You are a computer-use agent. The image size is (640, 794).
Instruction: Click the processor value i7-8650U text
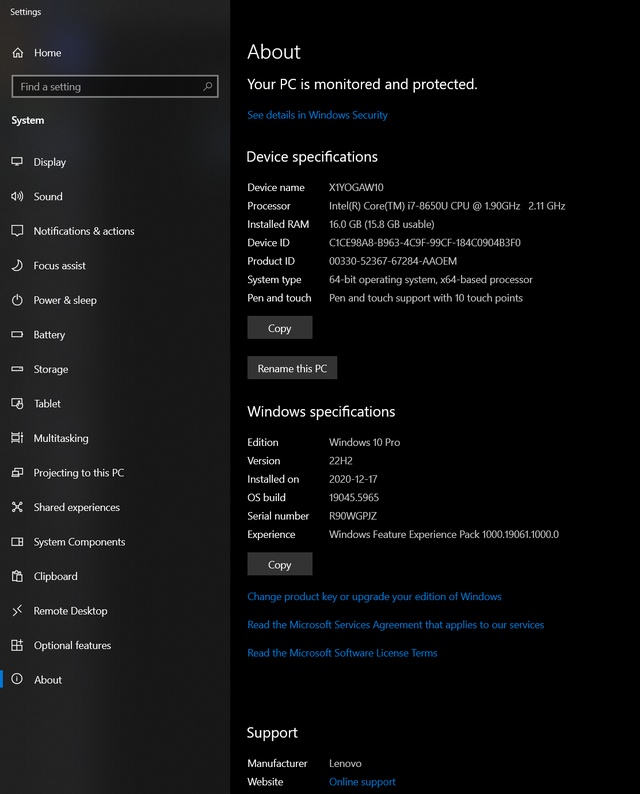pyautogui.click(x=447, y=206)
